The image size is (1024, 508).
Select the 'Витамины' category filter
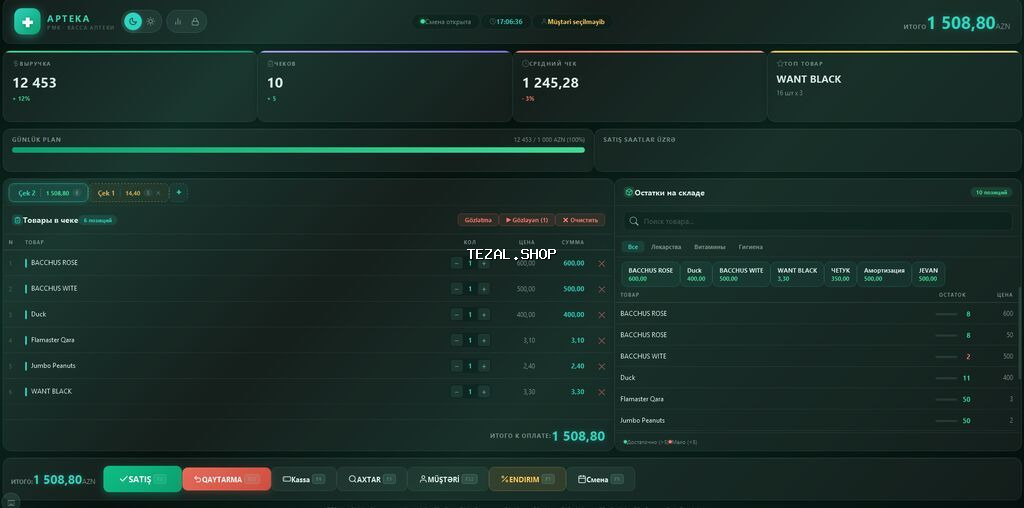(710, 247)
